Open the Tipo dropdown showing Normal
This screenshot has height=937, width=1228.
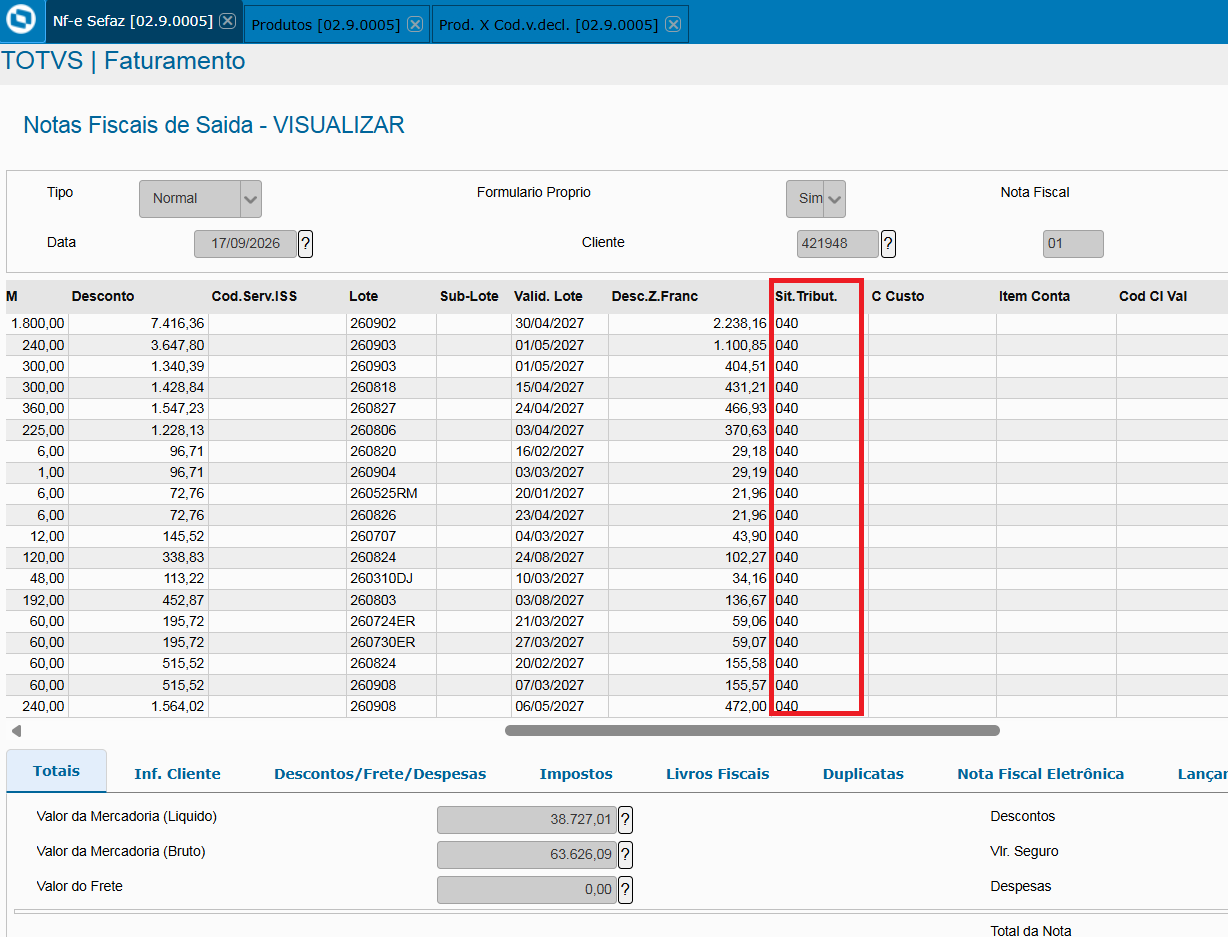point(200,199)
